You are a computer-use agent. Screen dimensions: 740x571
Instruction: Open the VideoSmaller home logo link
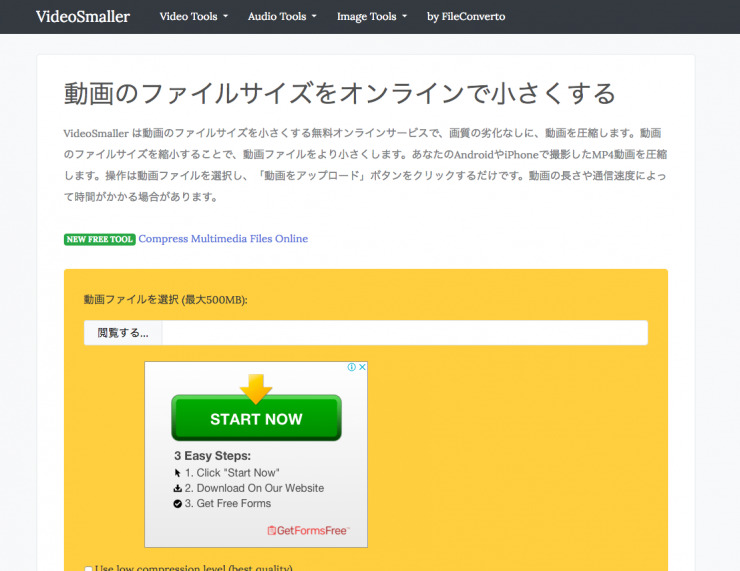click(83, 17)
